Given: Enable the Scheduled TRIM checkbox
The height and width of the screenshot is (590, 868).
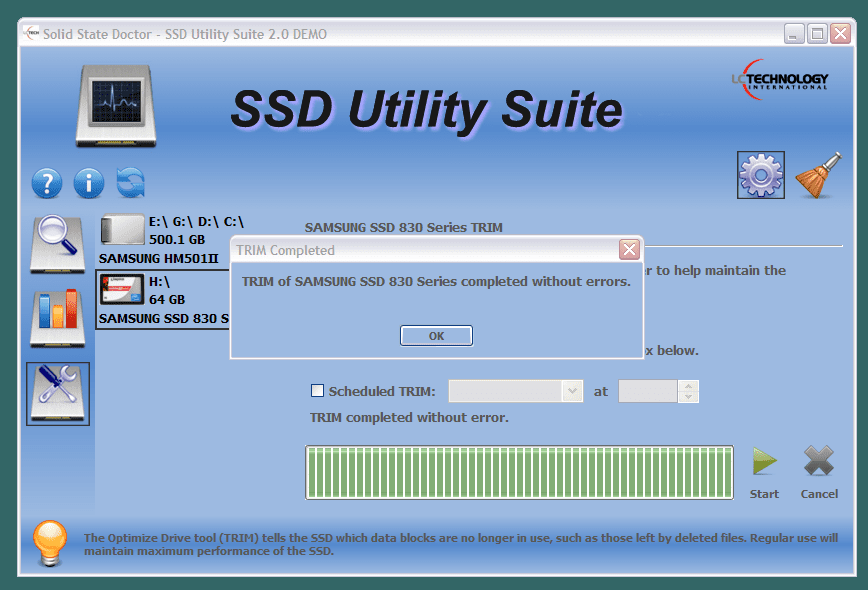Looking at the screenshot, I should [x=317, y=391].
